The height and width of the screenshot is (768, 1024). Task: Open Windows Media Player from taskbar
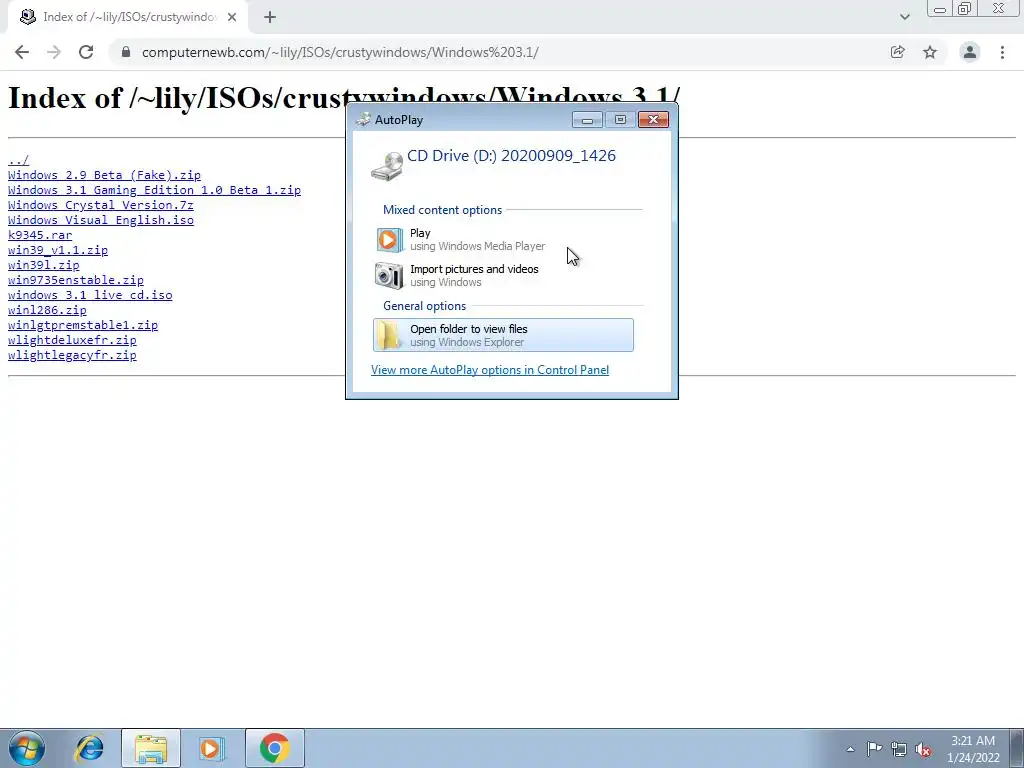click(212, 748)
